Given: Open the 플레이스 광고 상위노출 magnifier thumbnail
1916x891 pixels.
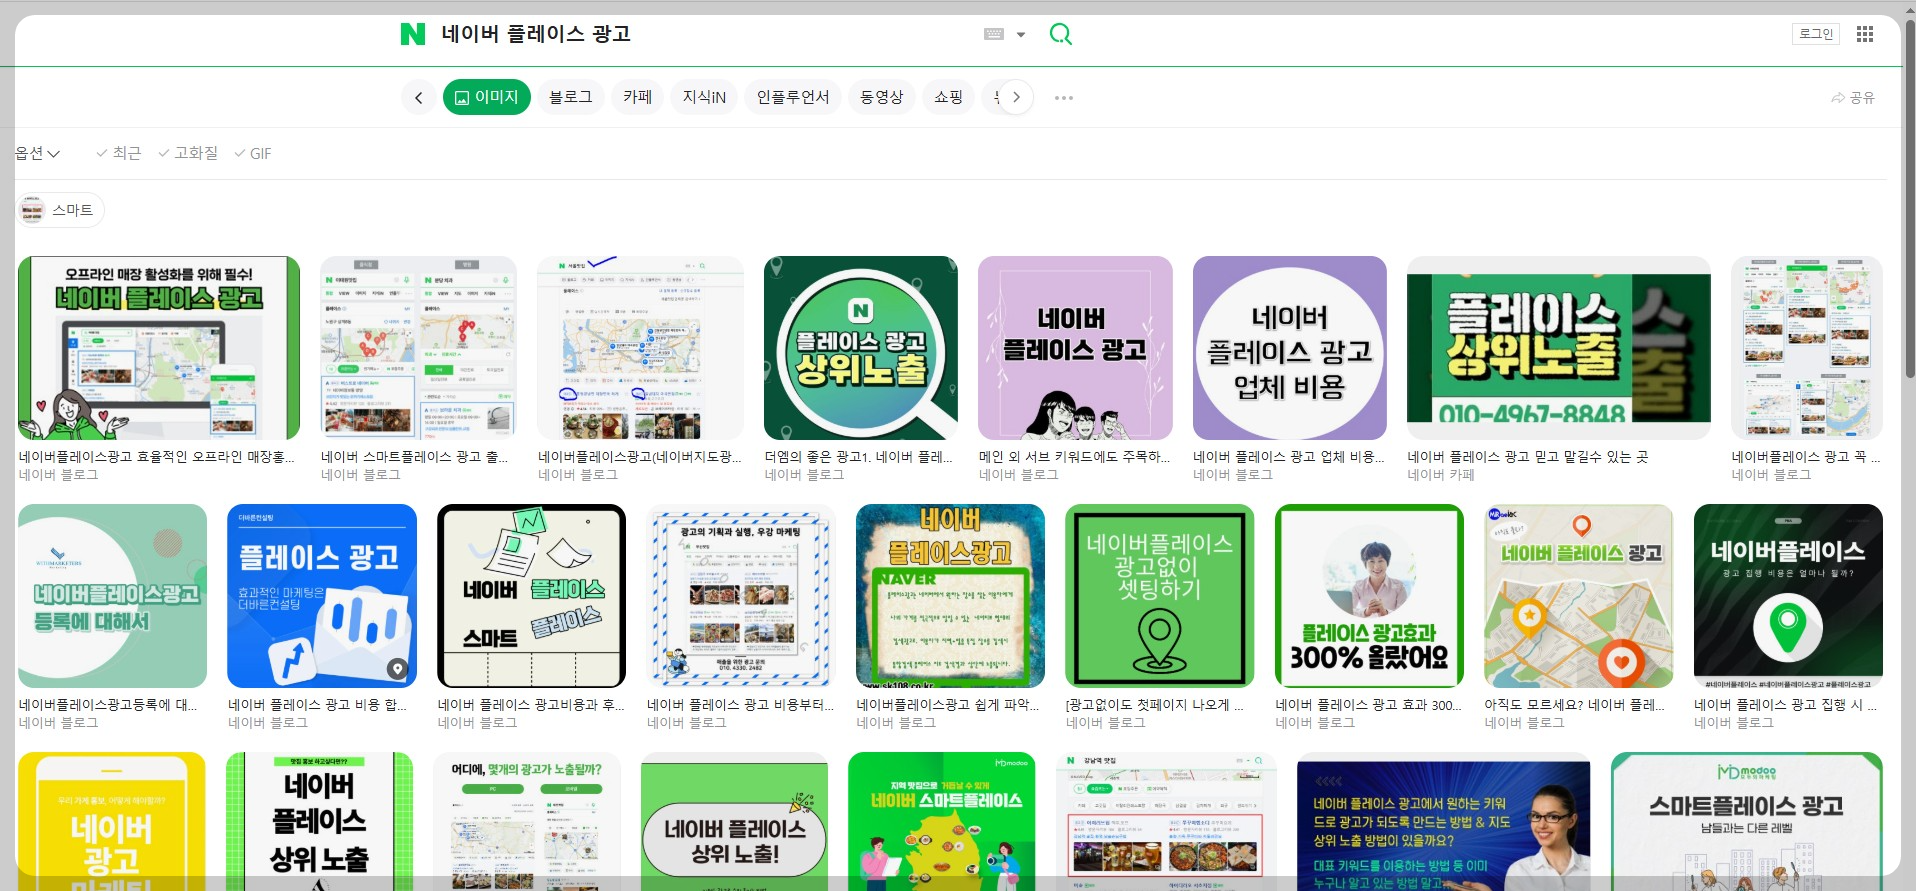Looking at the screenshot, I should 861,348.
